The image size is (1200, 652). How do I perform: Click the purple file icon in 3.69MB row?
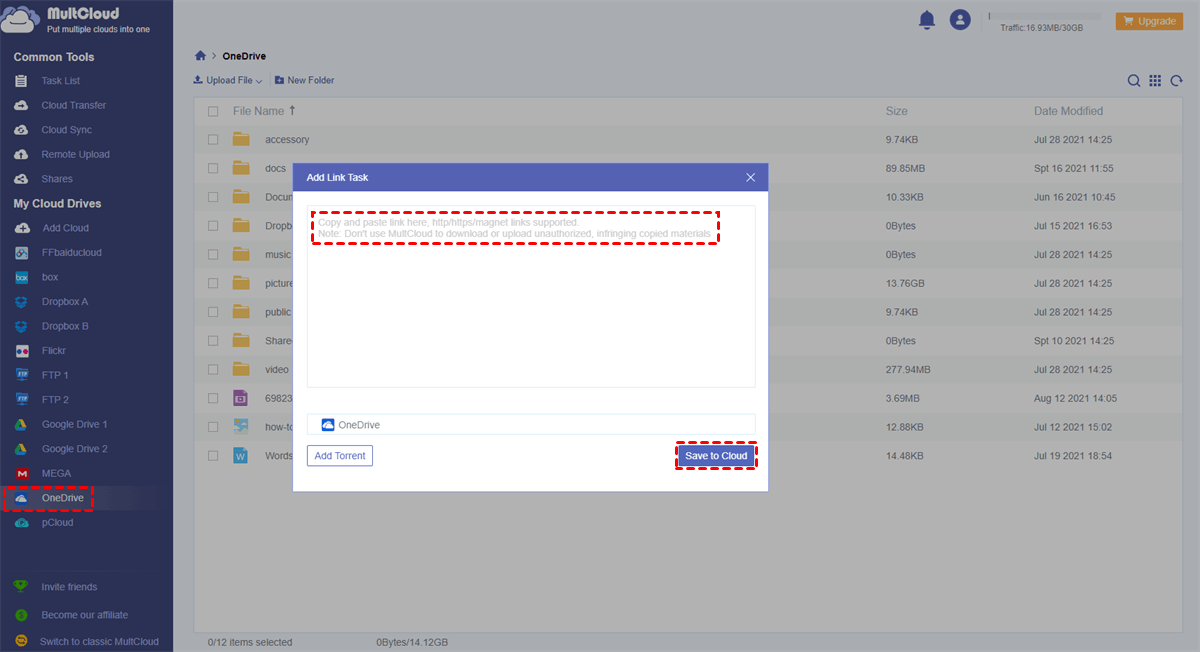[x=240, y=398]
